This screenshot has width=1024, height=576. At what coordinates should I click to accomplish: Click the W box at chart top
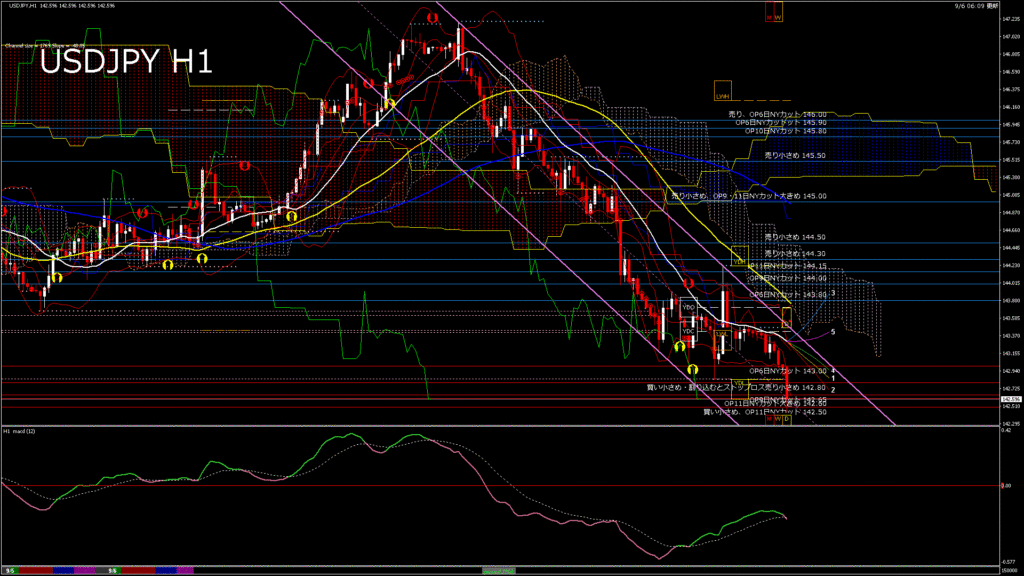pos(778,16)
